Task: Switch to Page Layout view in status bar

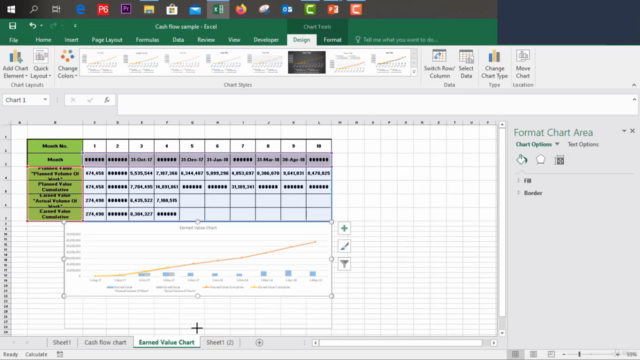Action: 533,354
